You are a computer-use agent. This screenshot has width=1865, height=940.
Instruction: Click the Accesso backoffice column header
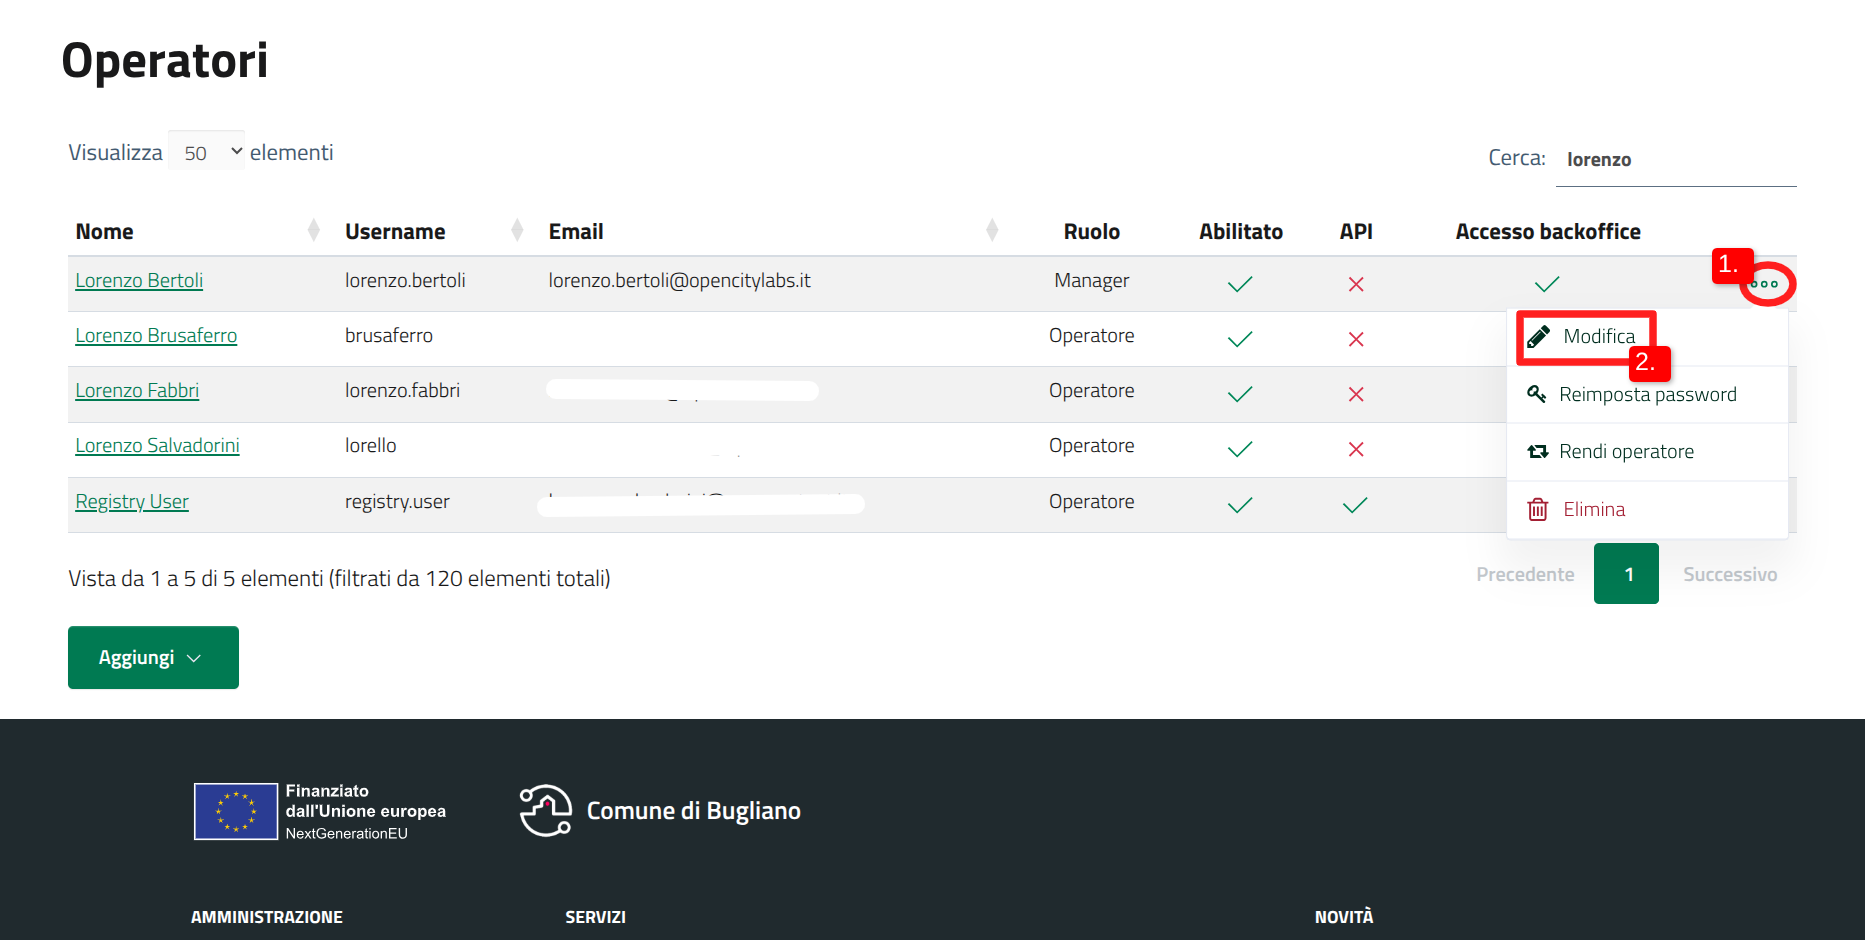coord(1548,231)
